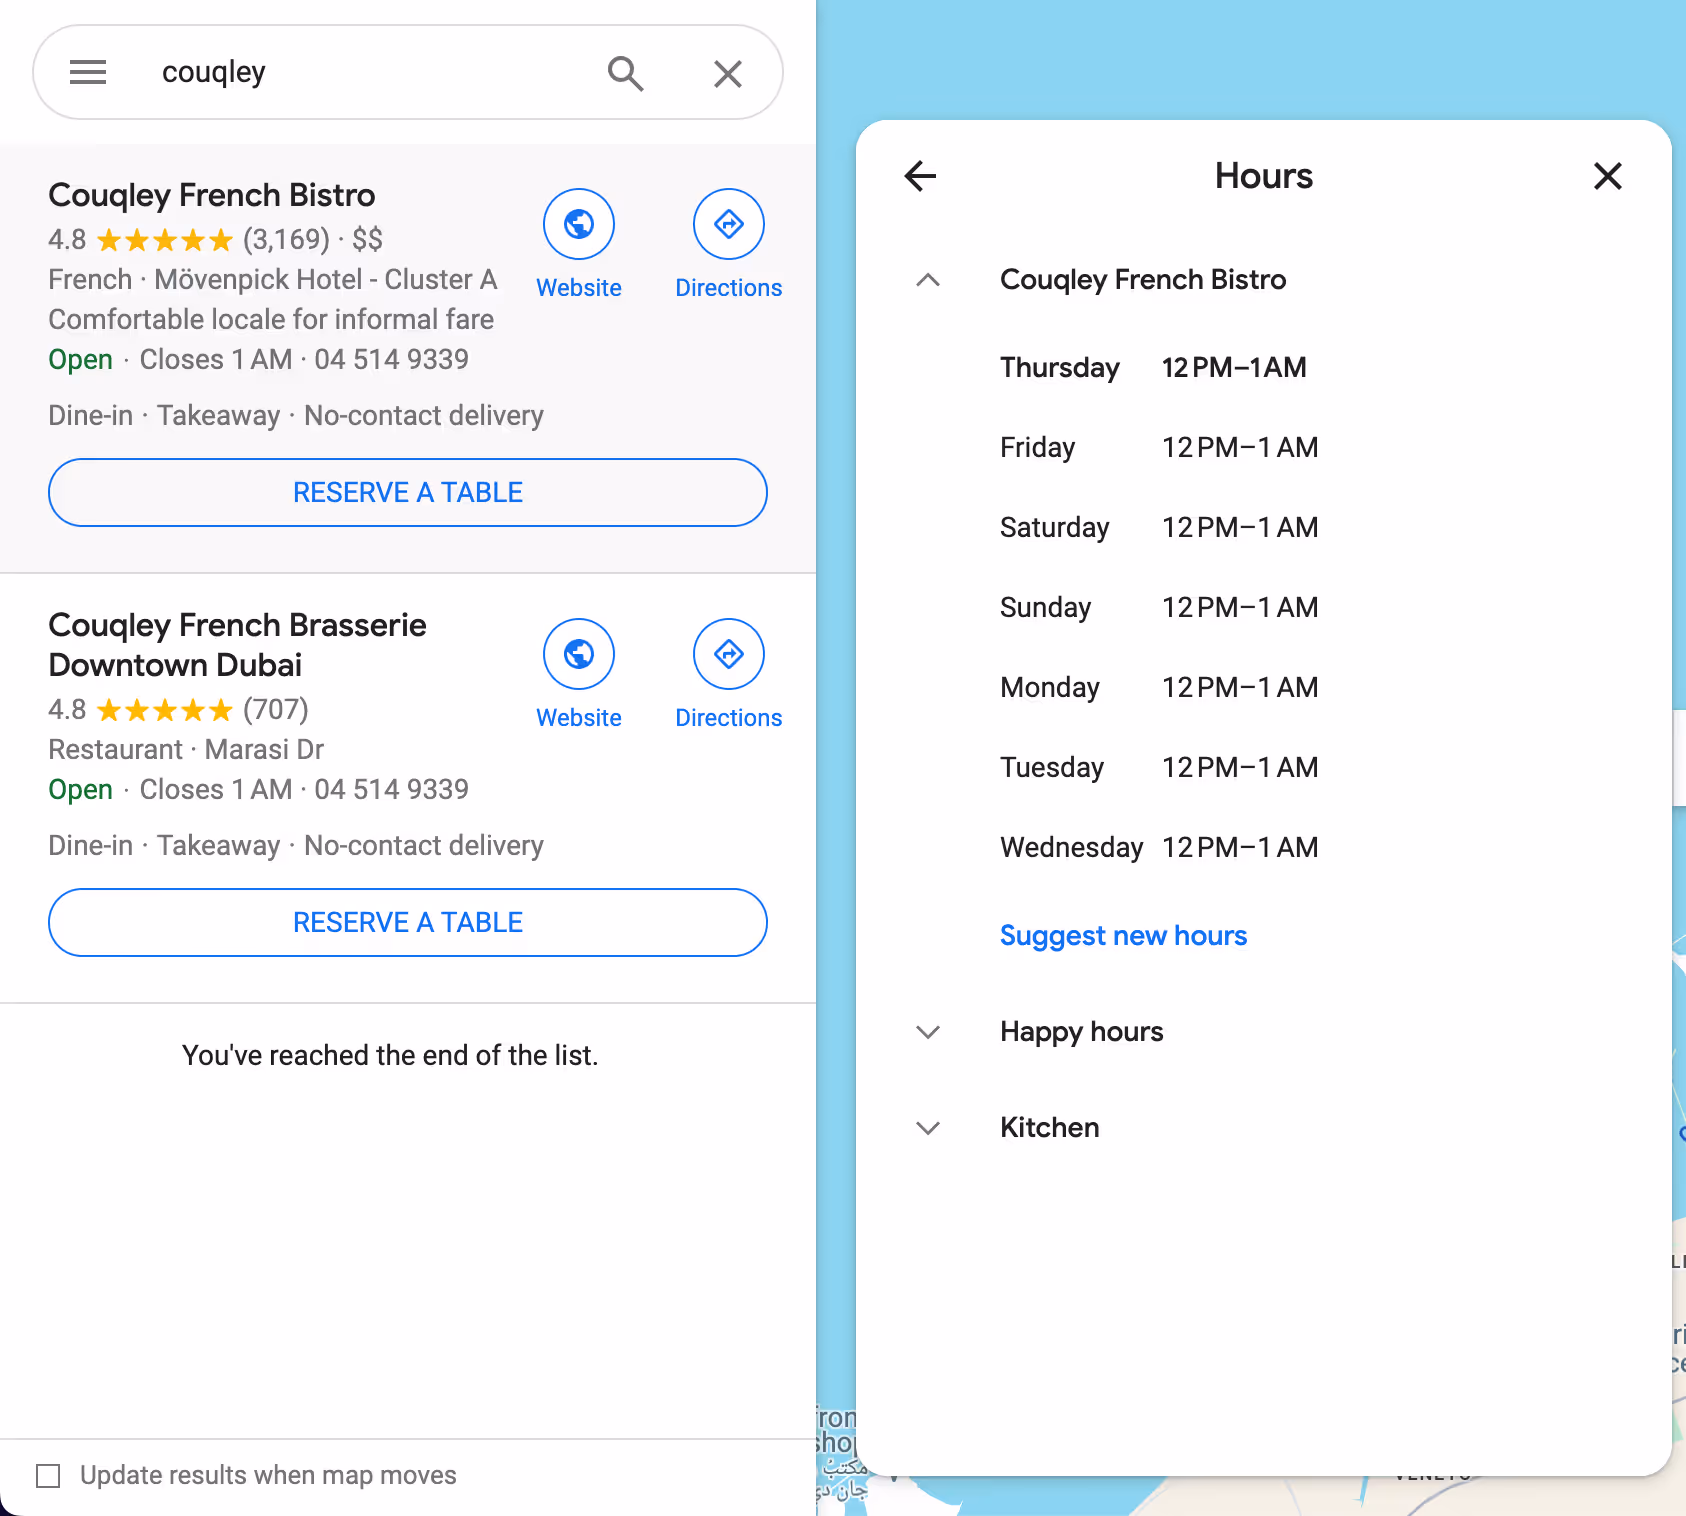Expand the Happy hours section

pyautogui.click(x=928, y=1032)
